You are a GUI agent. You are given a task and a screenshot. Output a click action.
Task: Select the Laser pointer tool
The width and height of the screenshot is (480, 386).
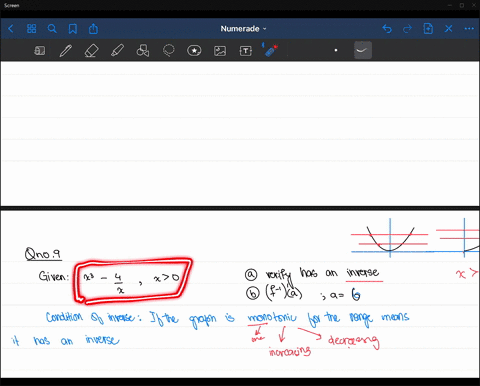[270, 50]
